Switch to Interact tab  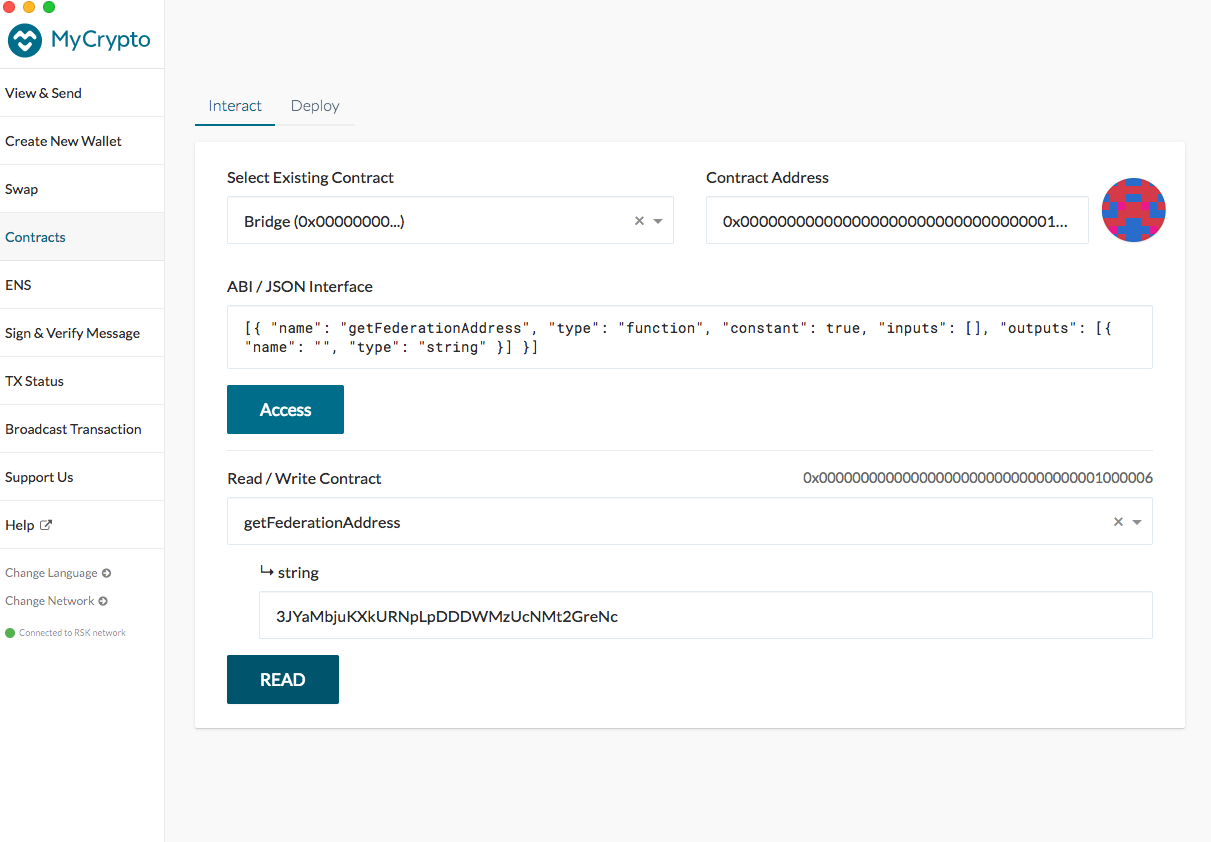[235, 106]
